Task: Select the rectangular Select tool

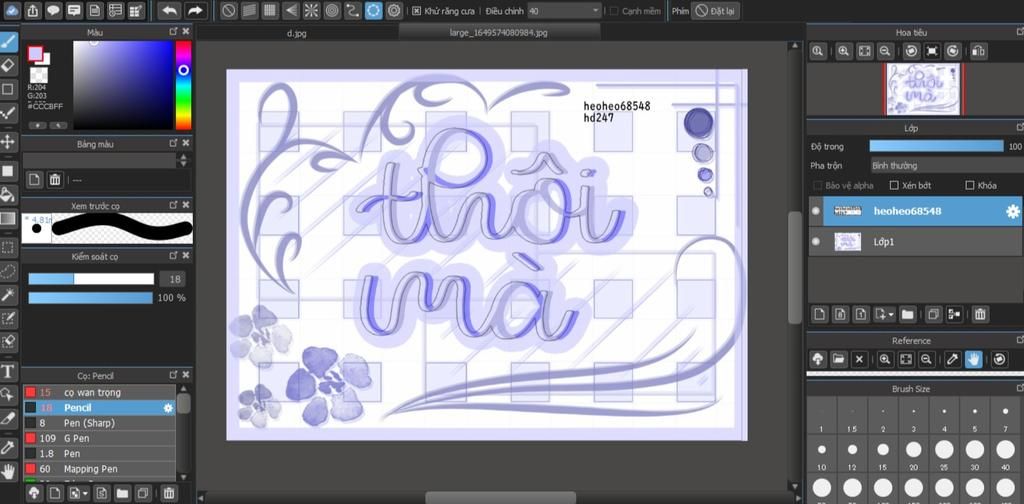Action: pos(8,247)
